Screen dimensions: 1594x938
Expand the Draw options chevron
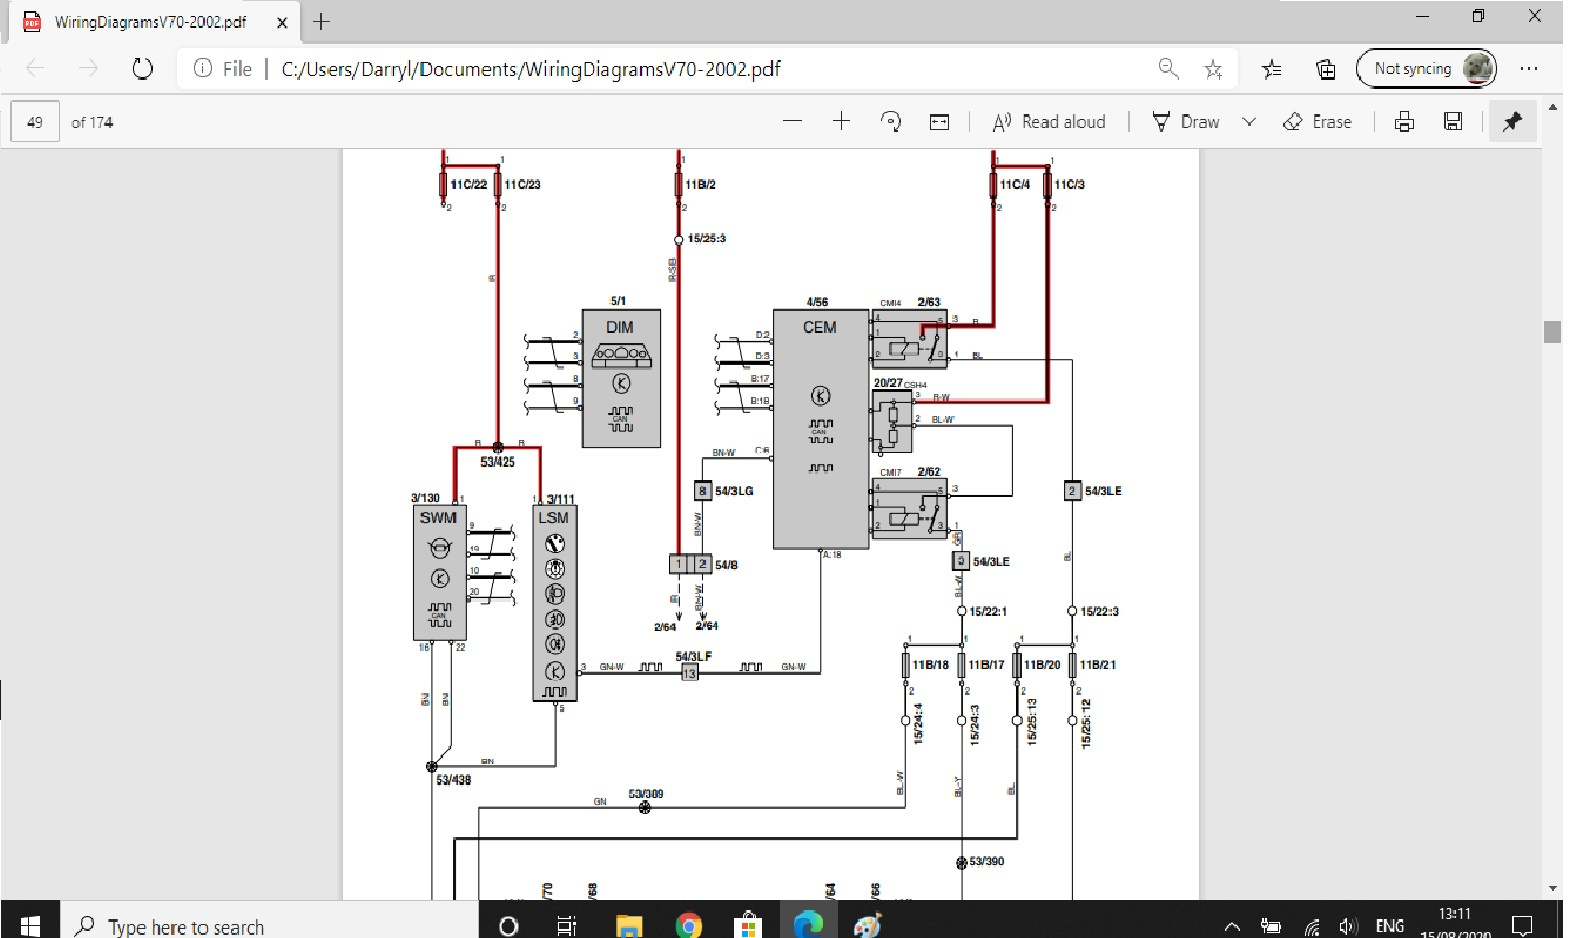coord(1248,122)
